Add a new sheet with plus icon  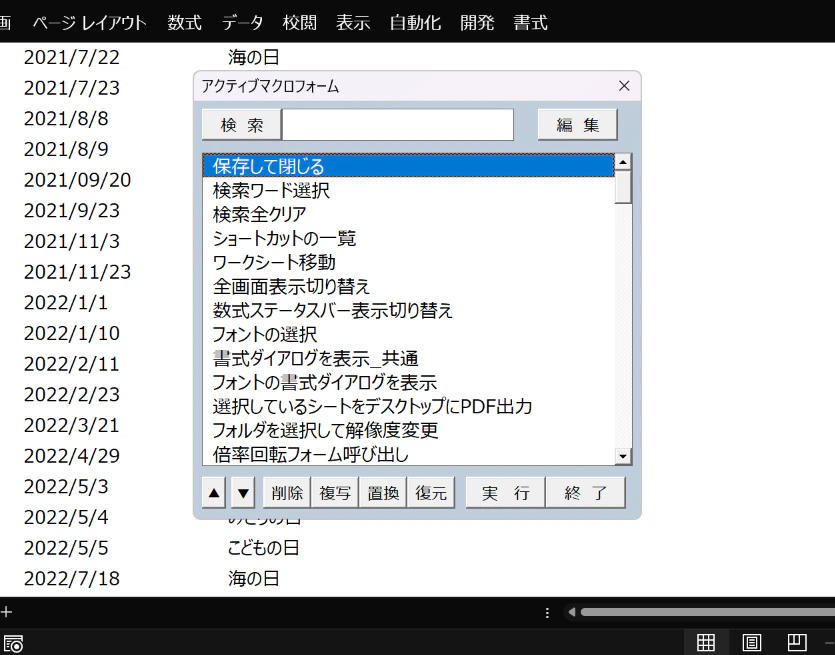click(x=6, y=612)
